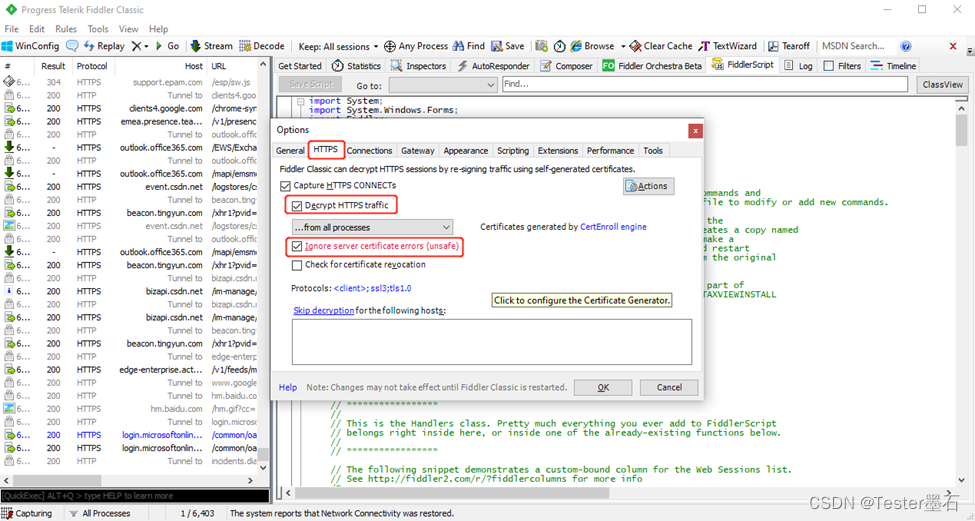Click ClassView button in FiddlerScript
The width and height of the screenshot is (975, 521).
pyautogui.click(x=943, y=85)
